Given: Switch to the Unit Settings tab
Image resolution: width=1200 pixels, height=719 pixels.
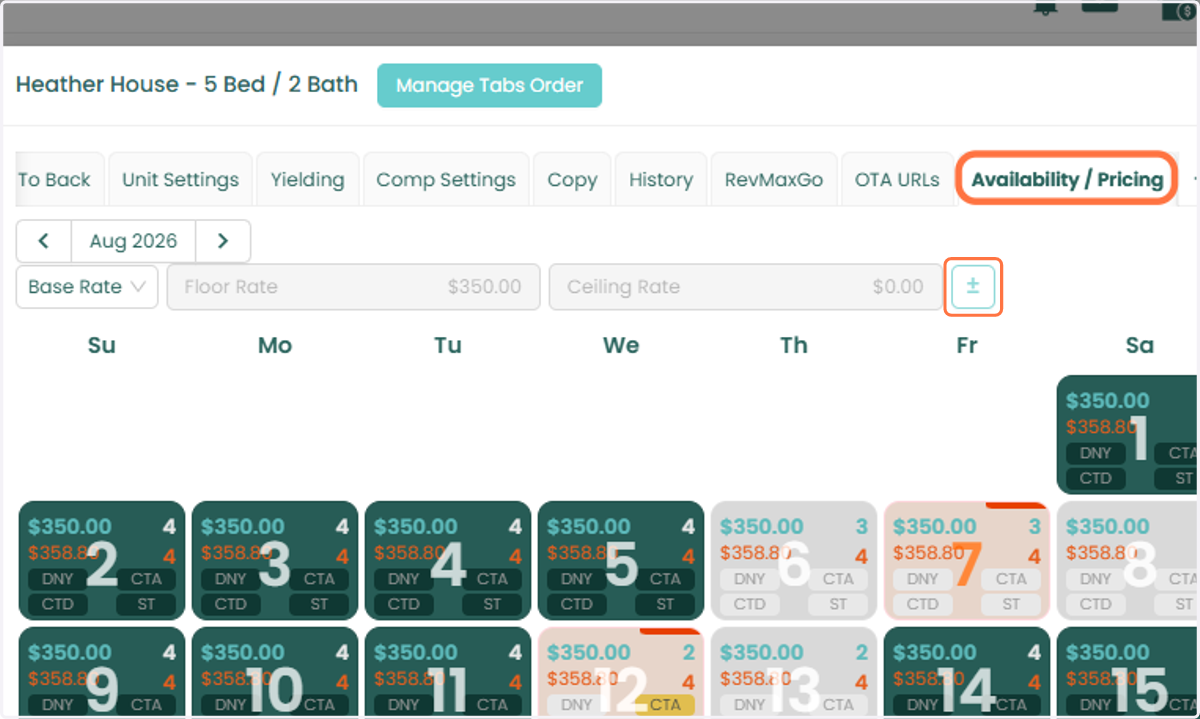Looking at the screenshot, I should 180,180.
